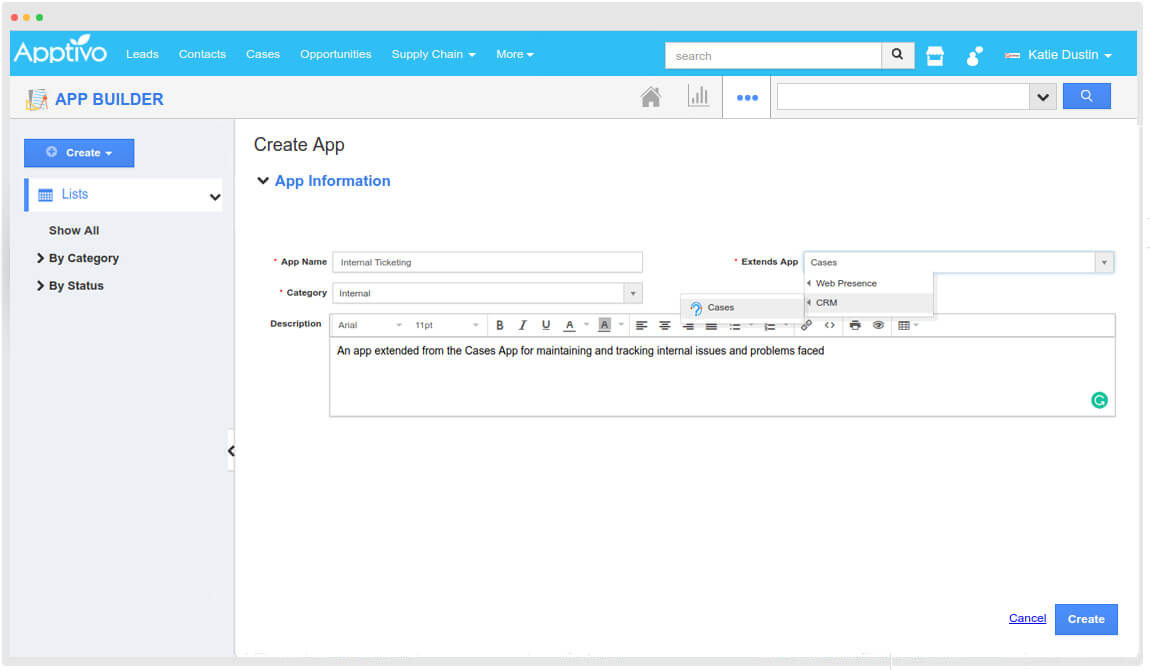Open the insert code view
The image size is (1150, 670).
830,324
